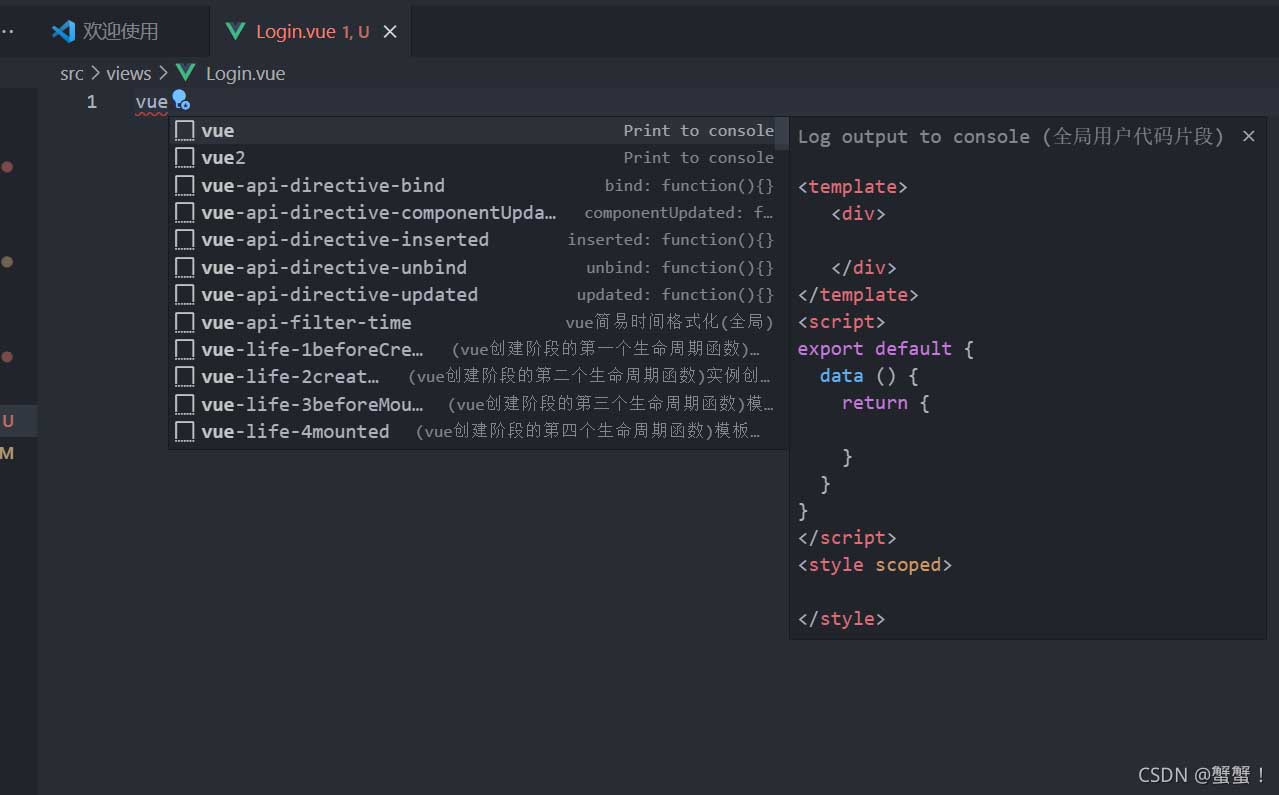Screen dimensions: 1279x795
Task: Click the VS Code icon on Welcome tab
Action: pyautogui.click(x=64, y=31)
